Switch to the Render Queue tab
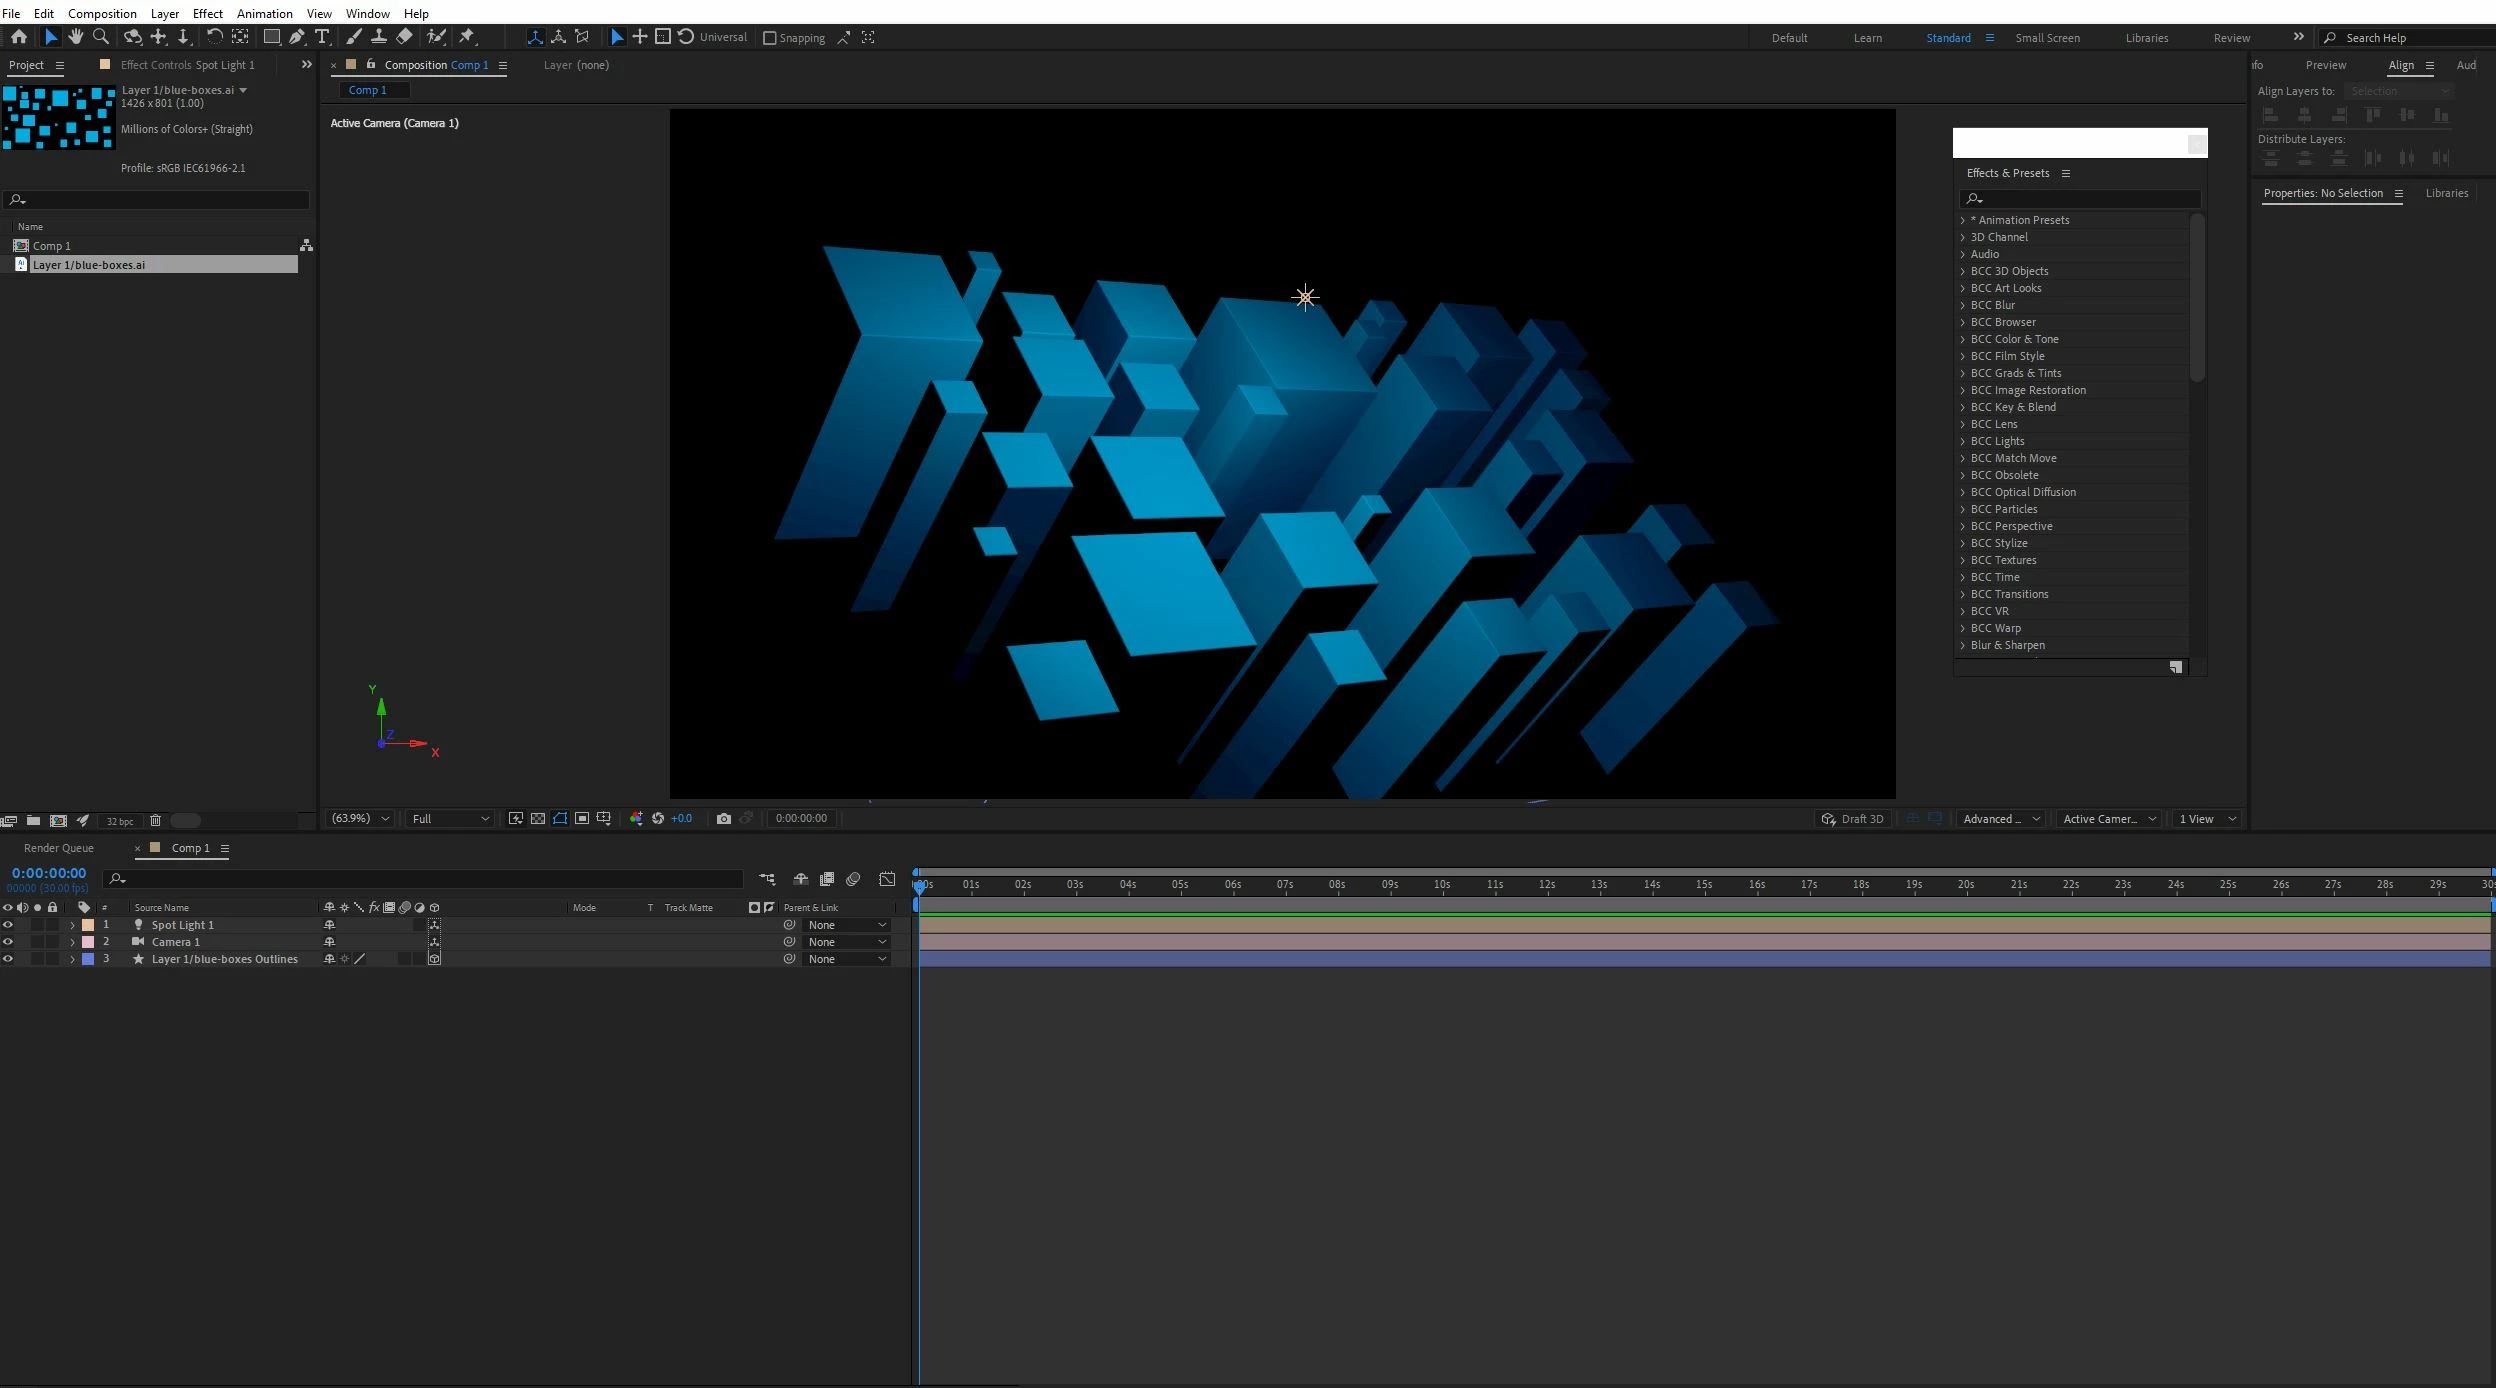The image size is (2496, 1388). coord(58,848)
